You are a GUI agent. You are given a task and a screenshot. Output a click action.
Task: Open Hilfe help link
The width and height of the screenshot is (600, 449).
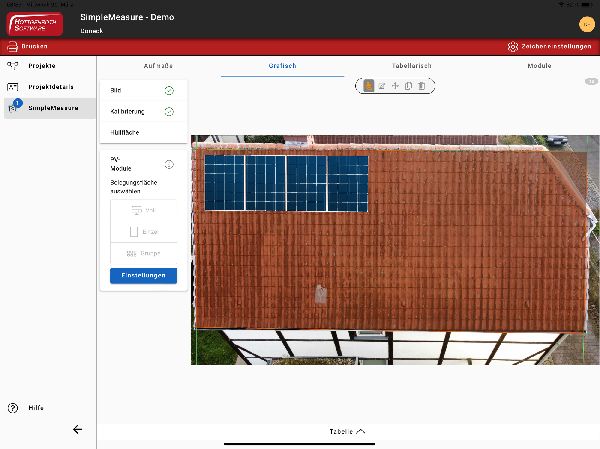[35, 408]
